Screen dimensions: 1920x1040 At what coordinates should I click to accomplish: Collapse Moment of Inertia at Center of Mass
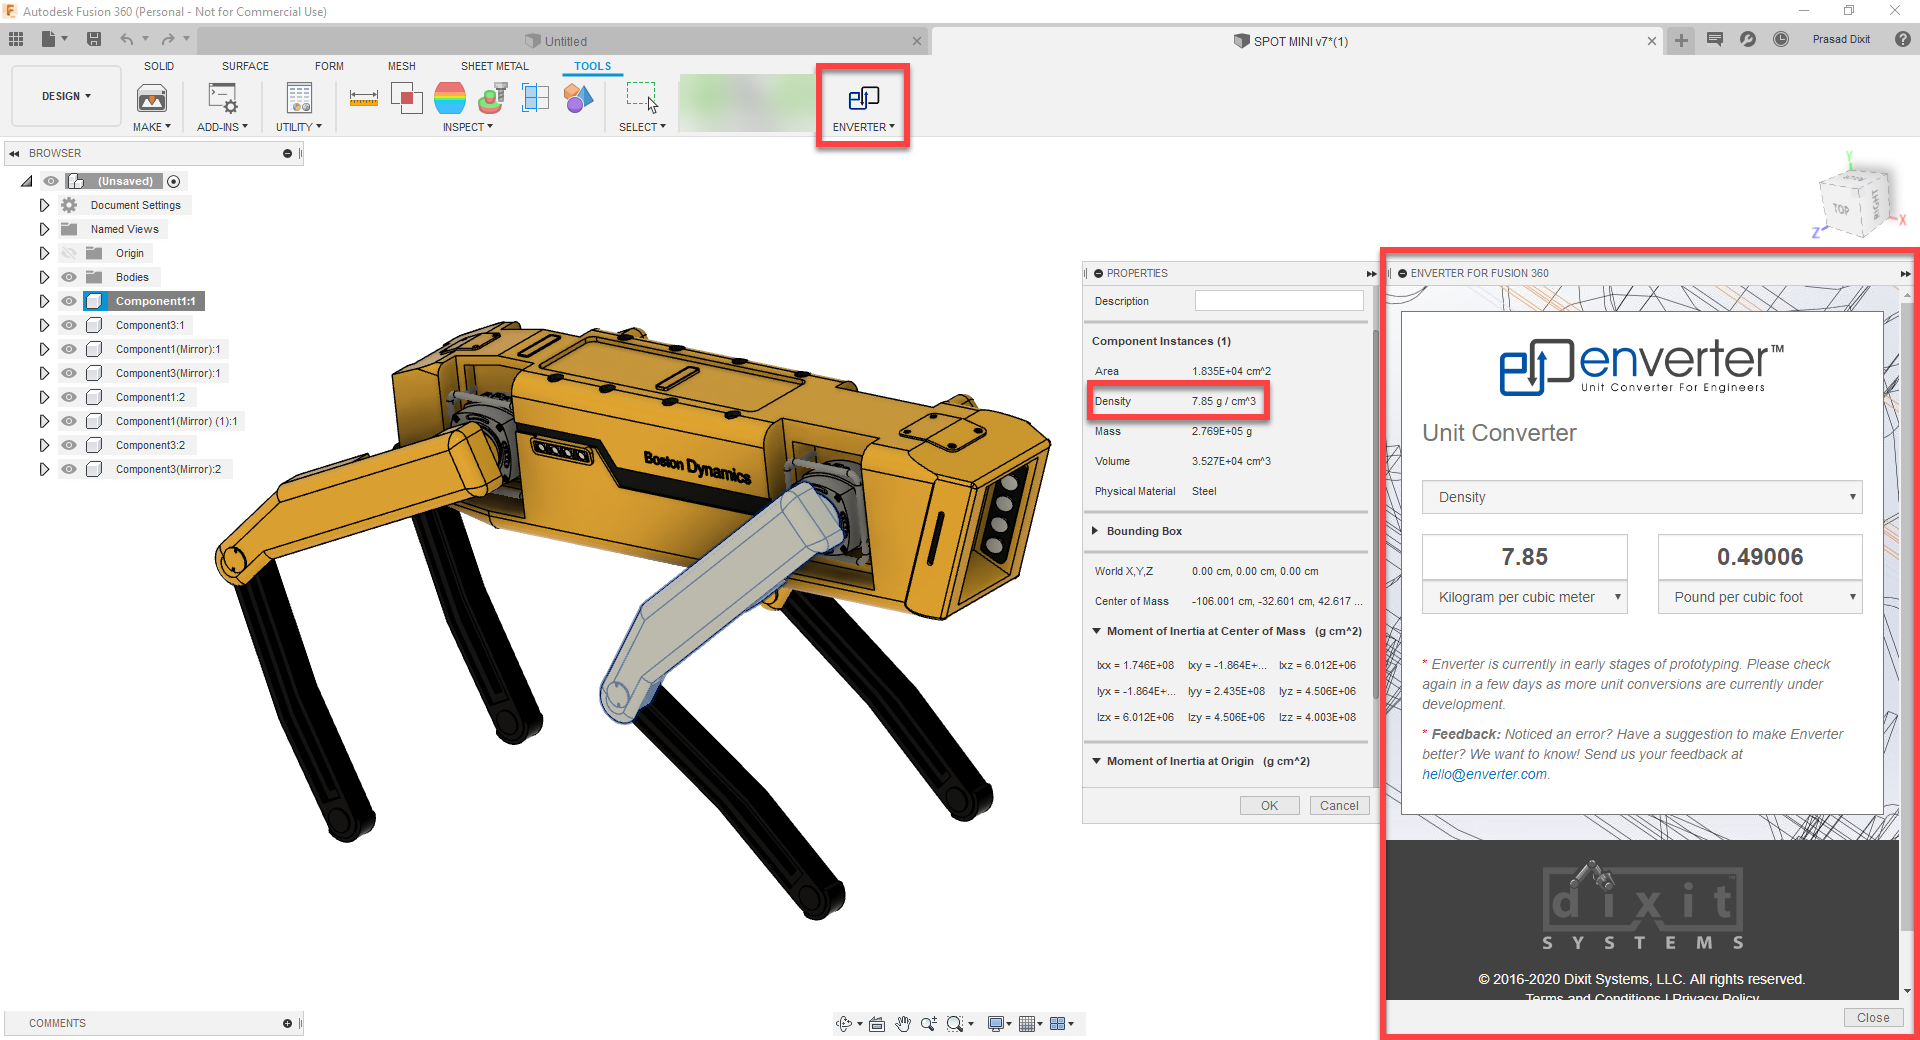click(x=1096, y=631)
